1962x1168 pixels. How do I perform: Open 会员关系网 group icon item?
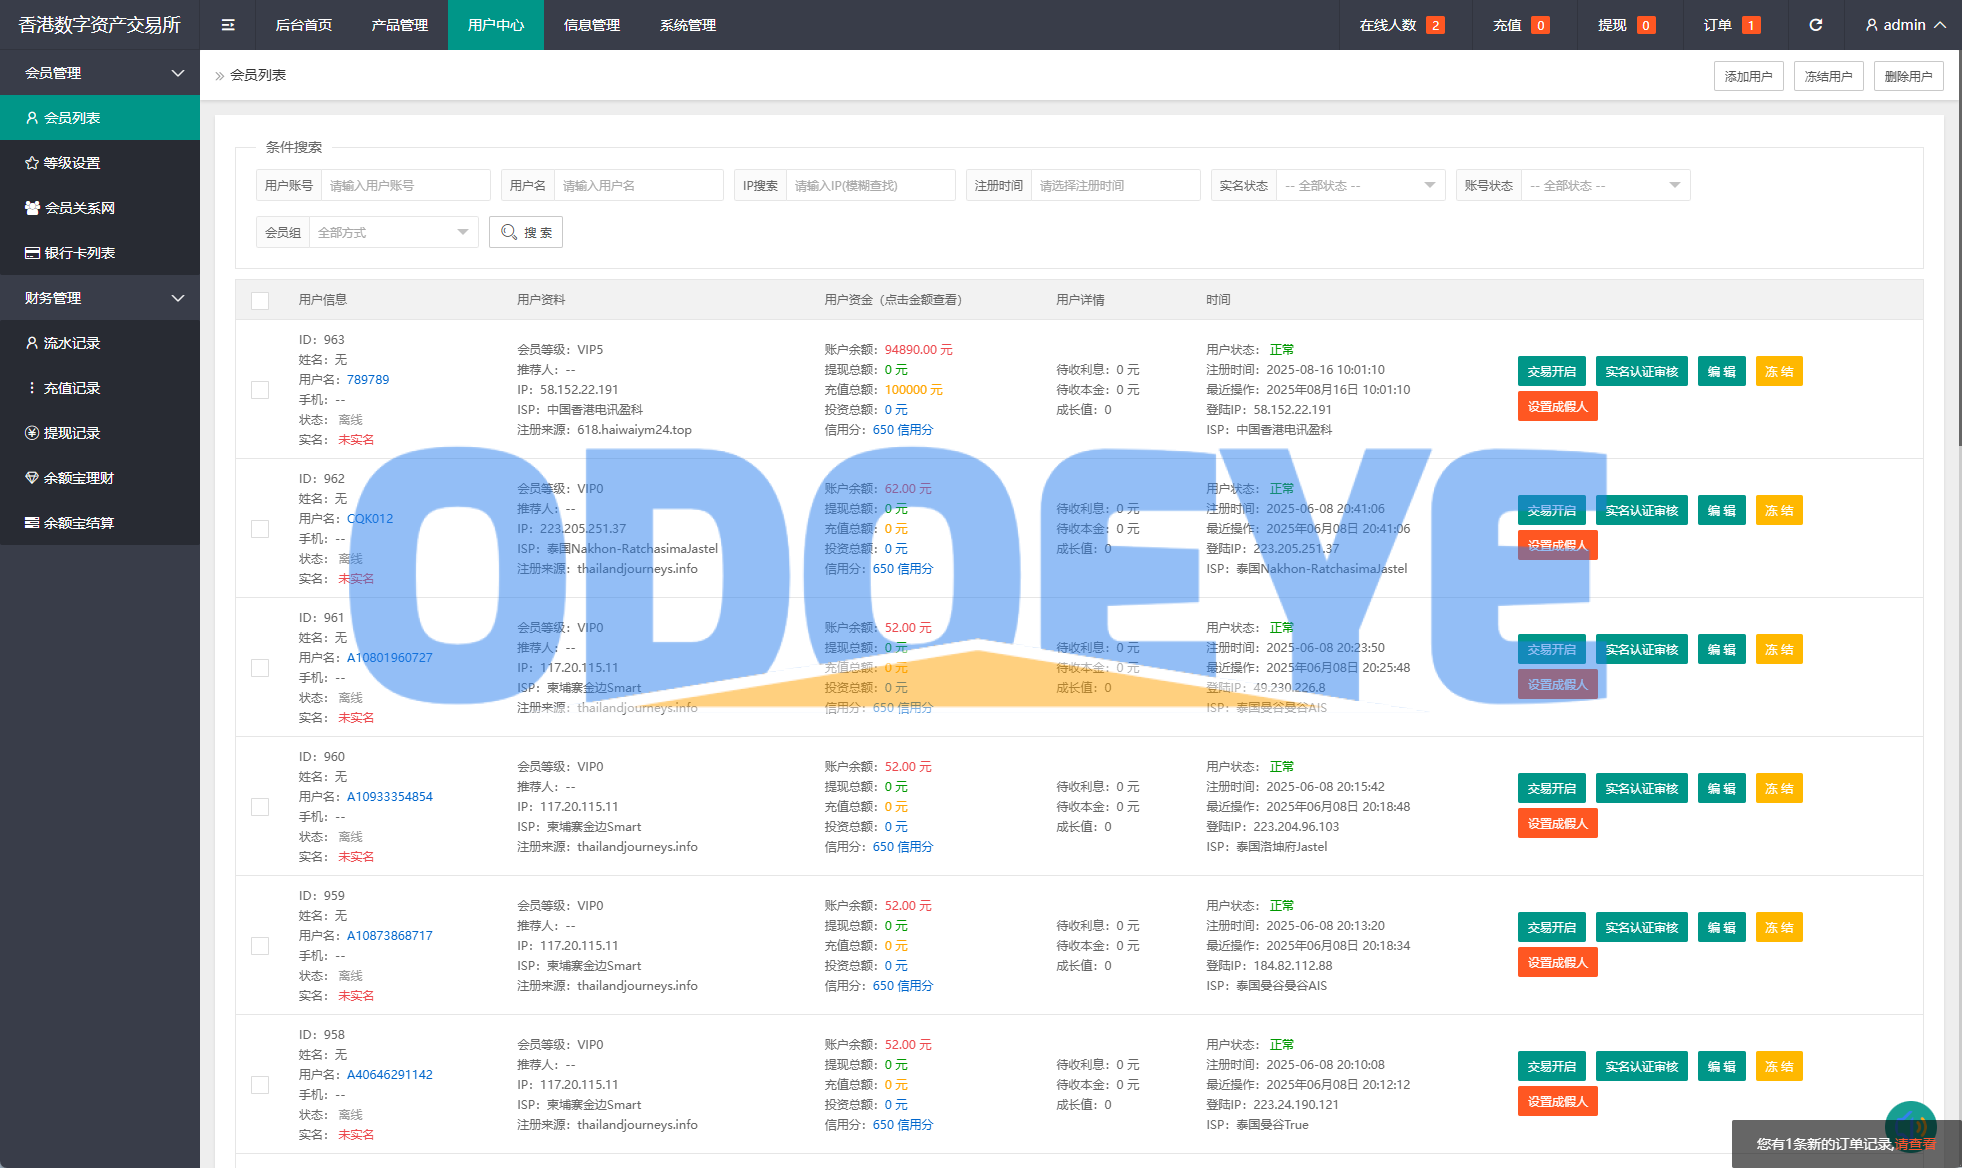(x=79, y=208)
